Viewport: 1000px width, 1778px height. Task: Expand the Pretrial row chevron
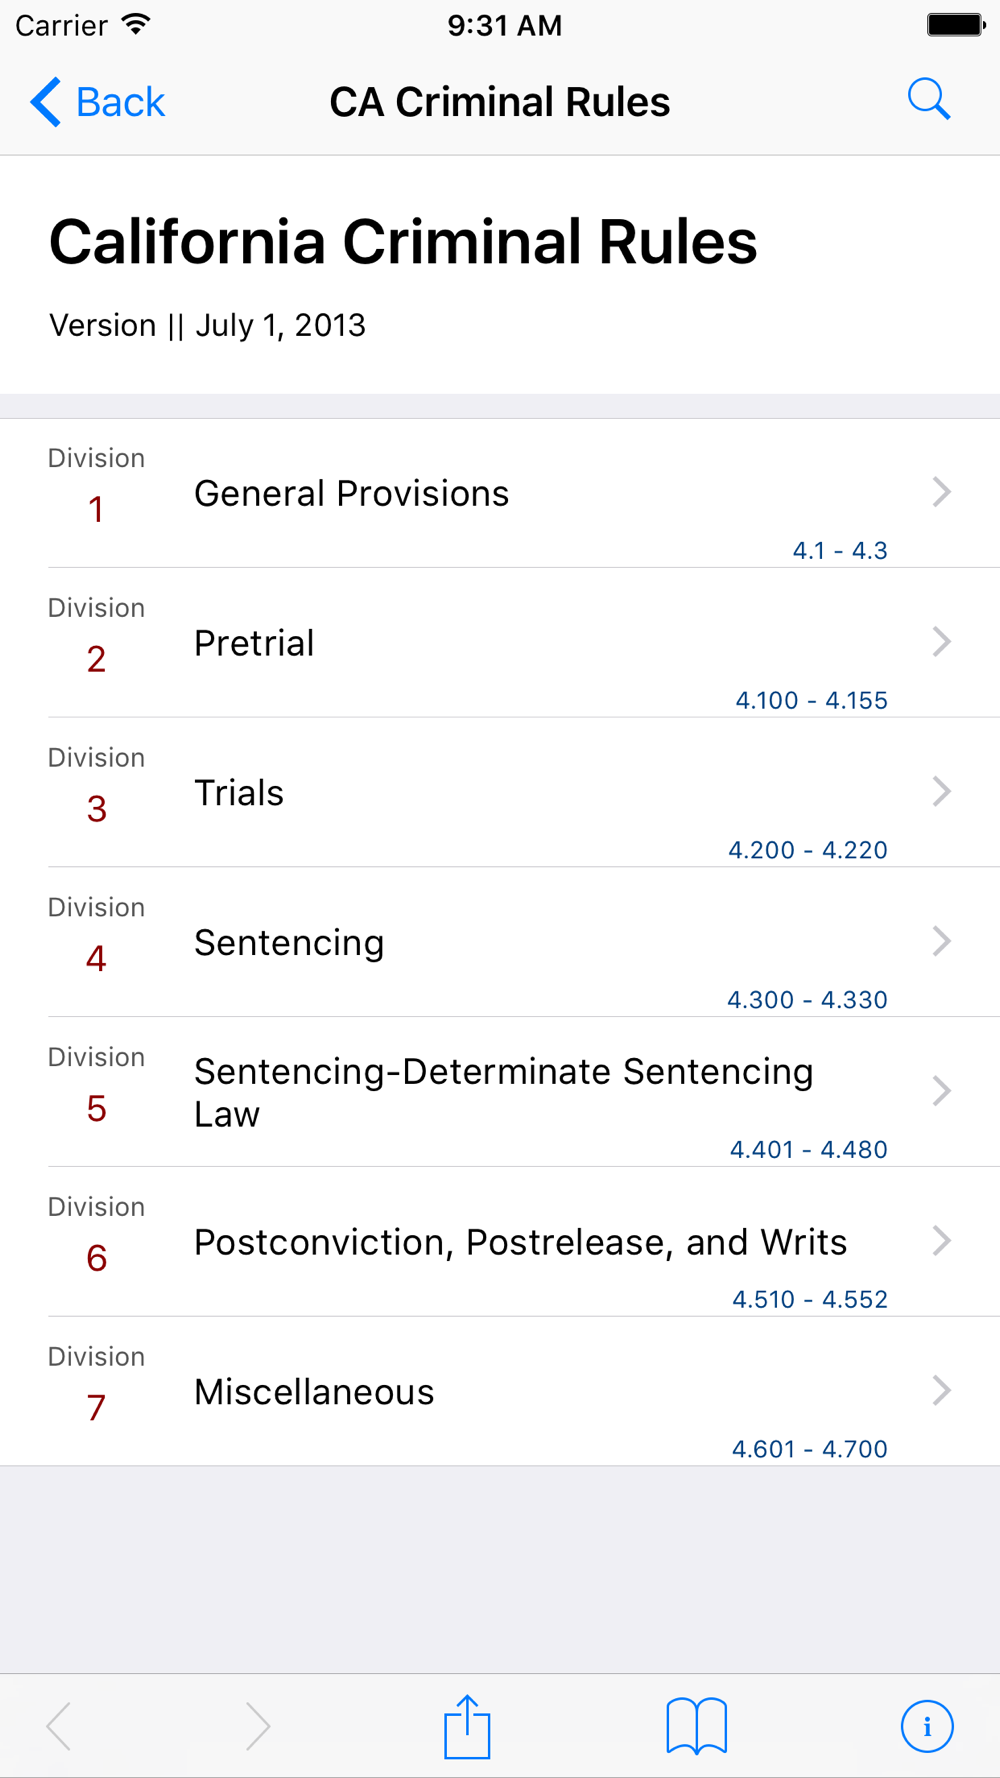point(941,642)
